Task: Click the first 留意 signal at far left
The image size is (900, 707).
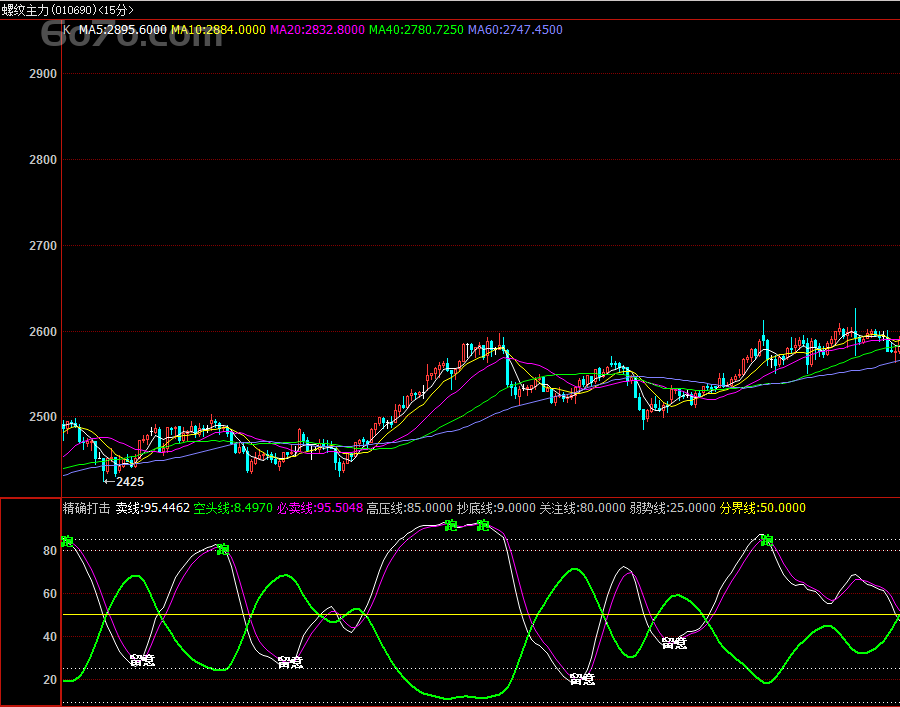Action: (142, 660)
